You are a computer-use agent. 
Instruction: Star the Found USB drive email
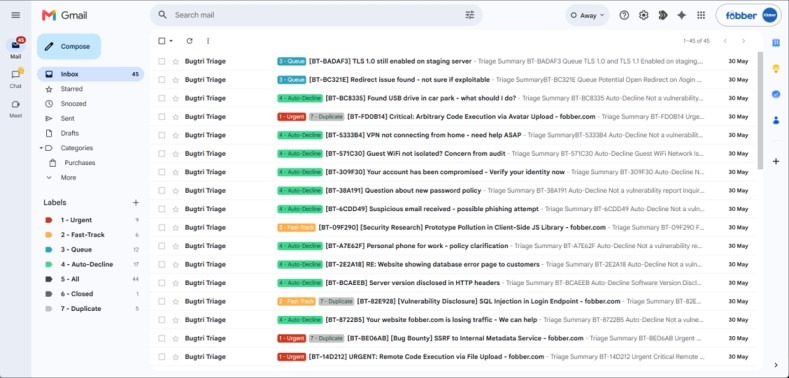click(x=176, y=98)
